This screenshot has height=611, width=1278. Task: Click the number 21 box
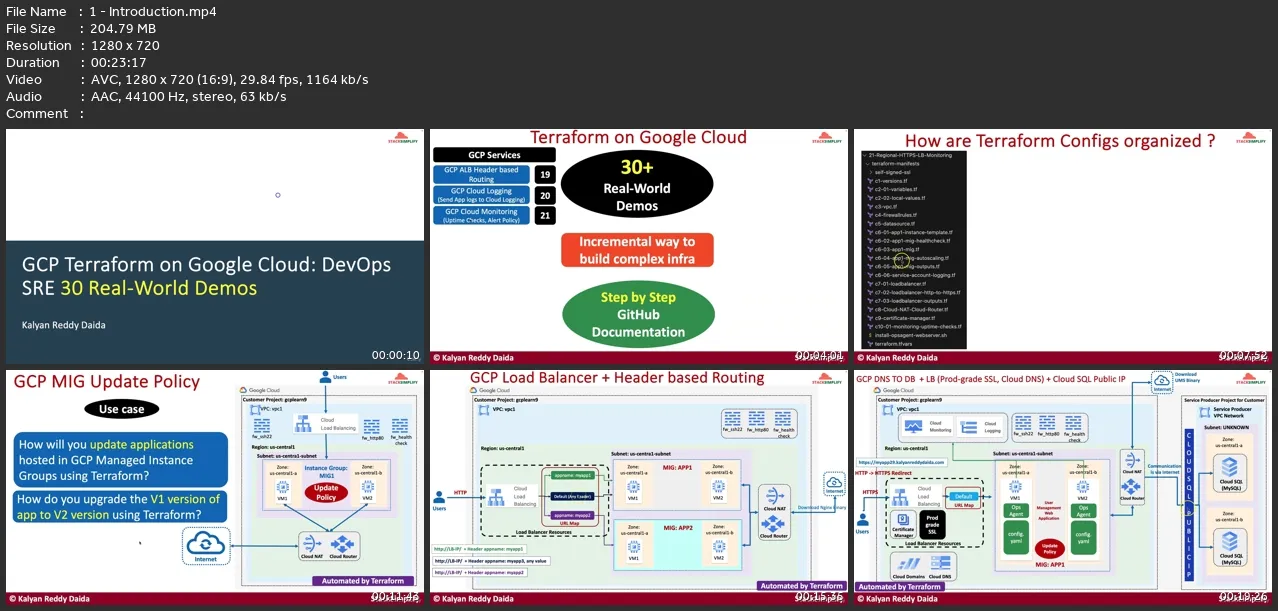(544, 217)
